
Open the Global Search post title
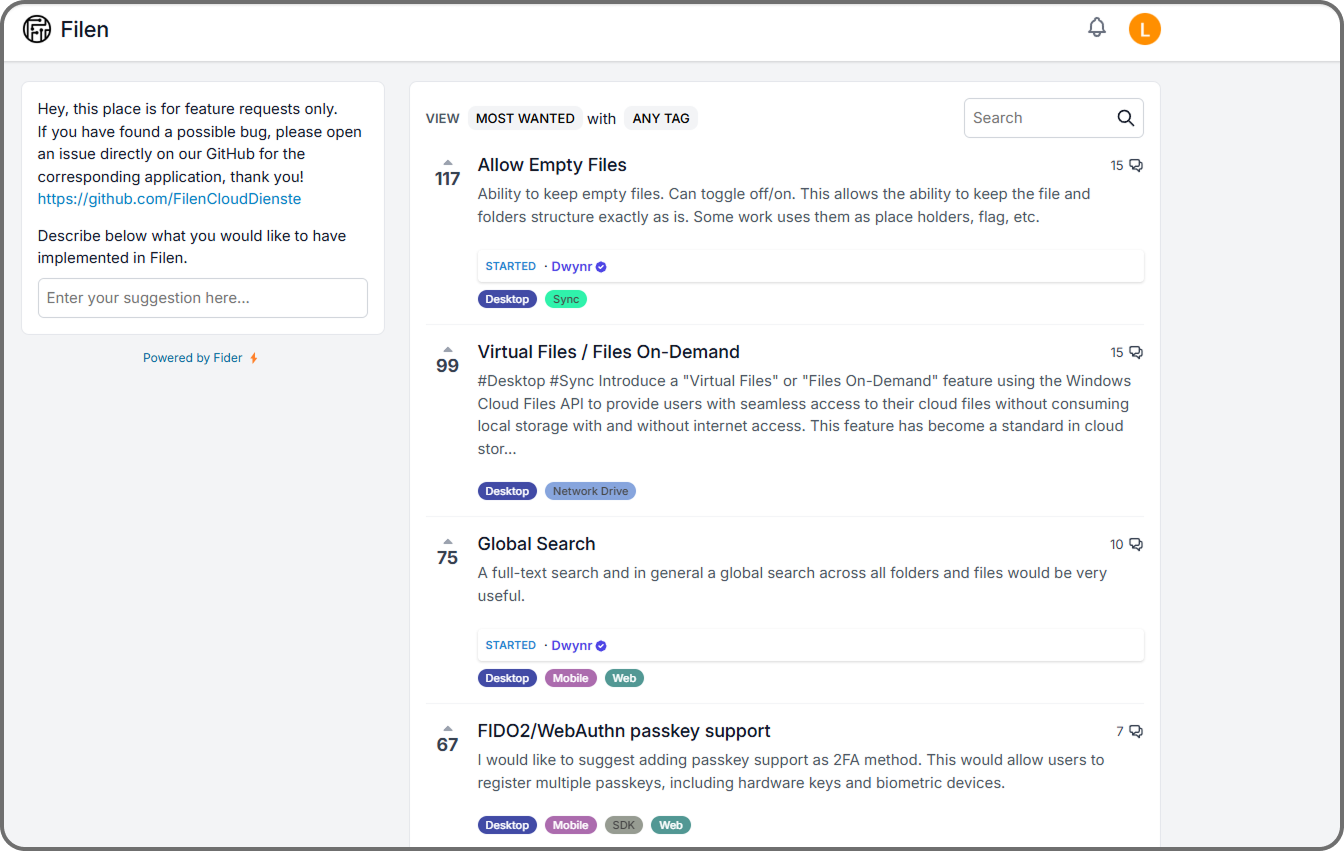[x=537, y=544]
